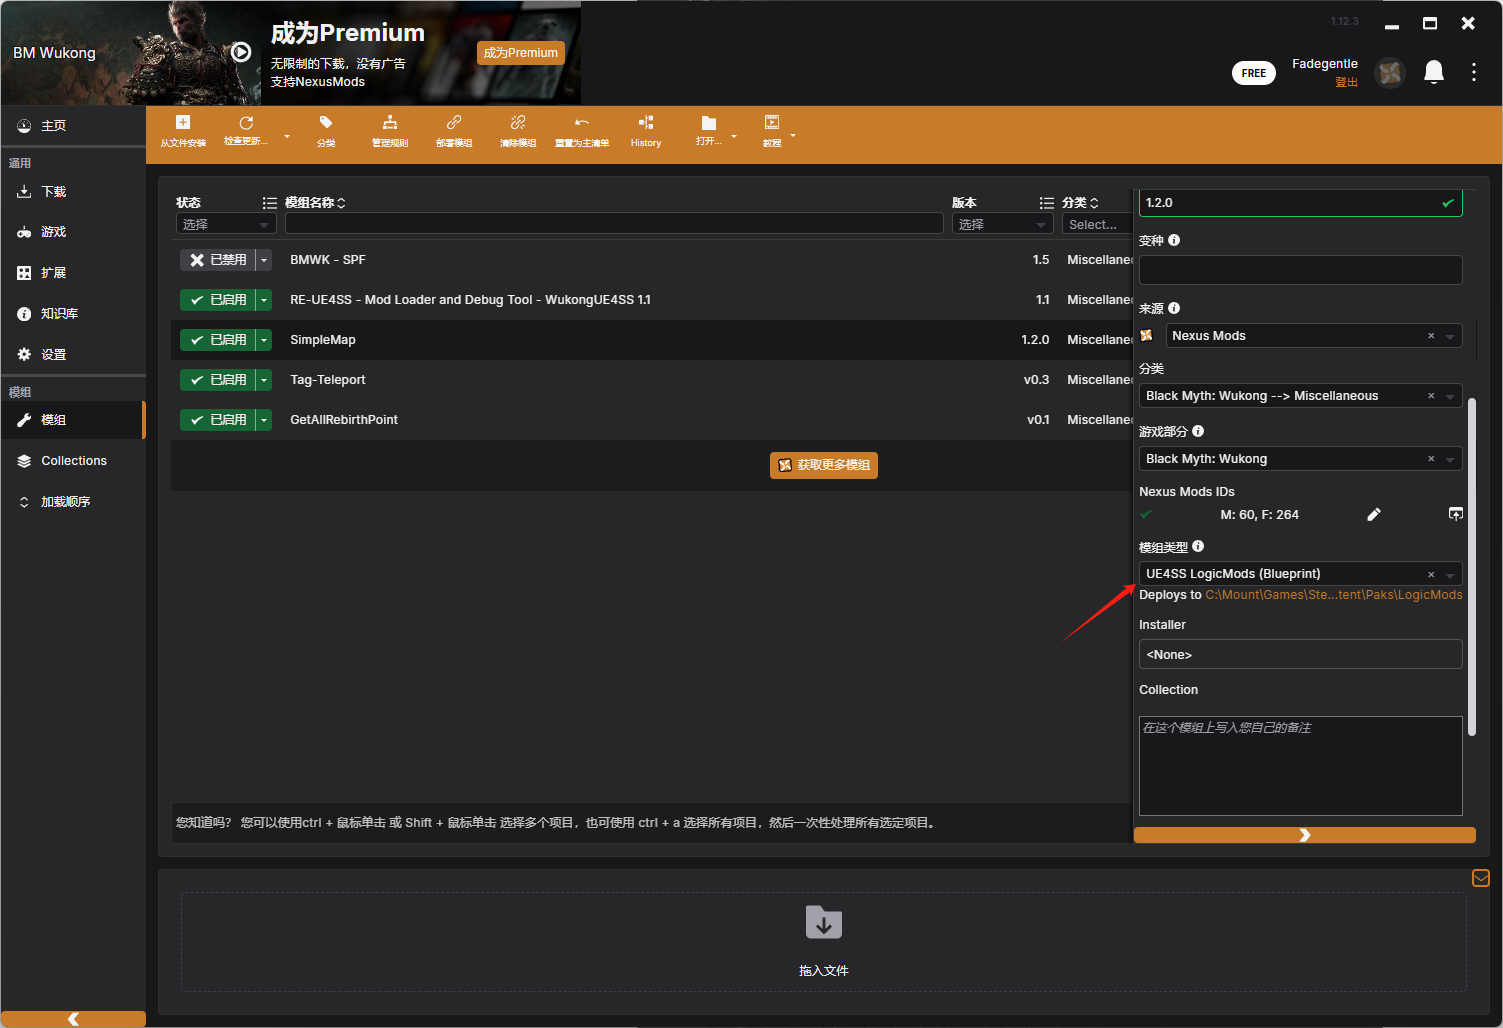Click the 变种 variant input field
1503x1028 pixels.
1301,270
